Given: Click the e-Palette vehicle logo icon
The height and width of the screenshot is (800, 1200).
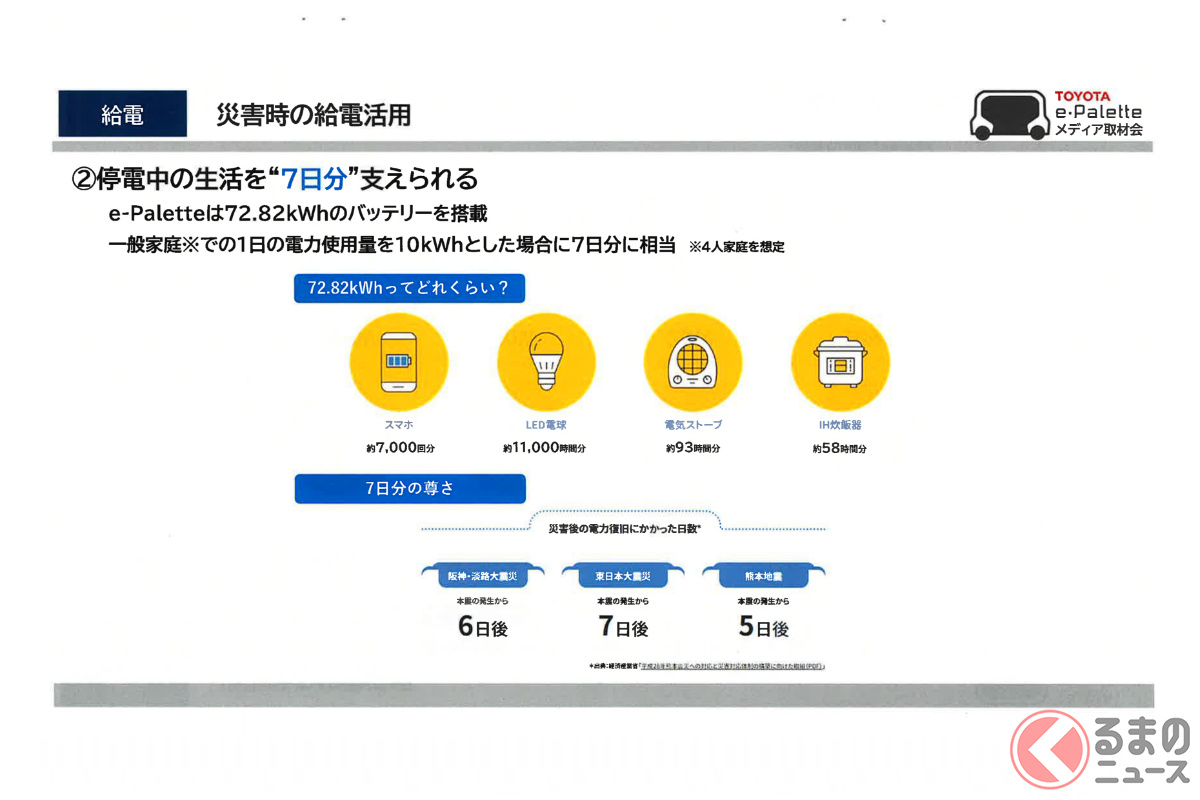Looking at the screenshot, I should tap(1008, 115).
